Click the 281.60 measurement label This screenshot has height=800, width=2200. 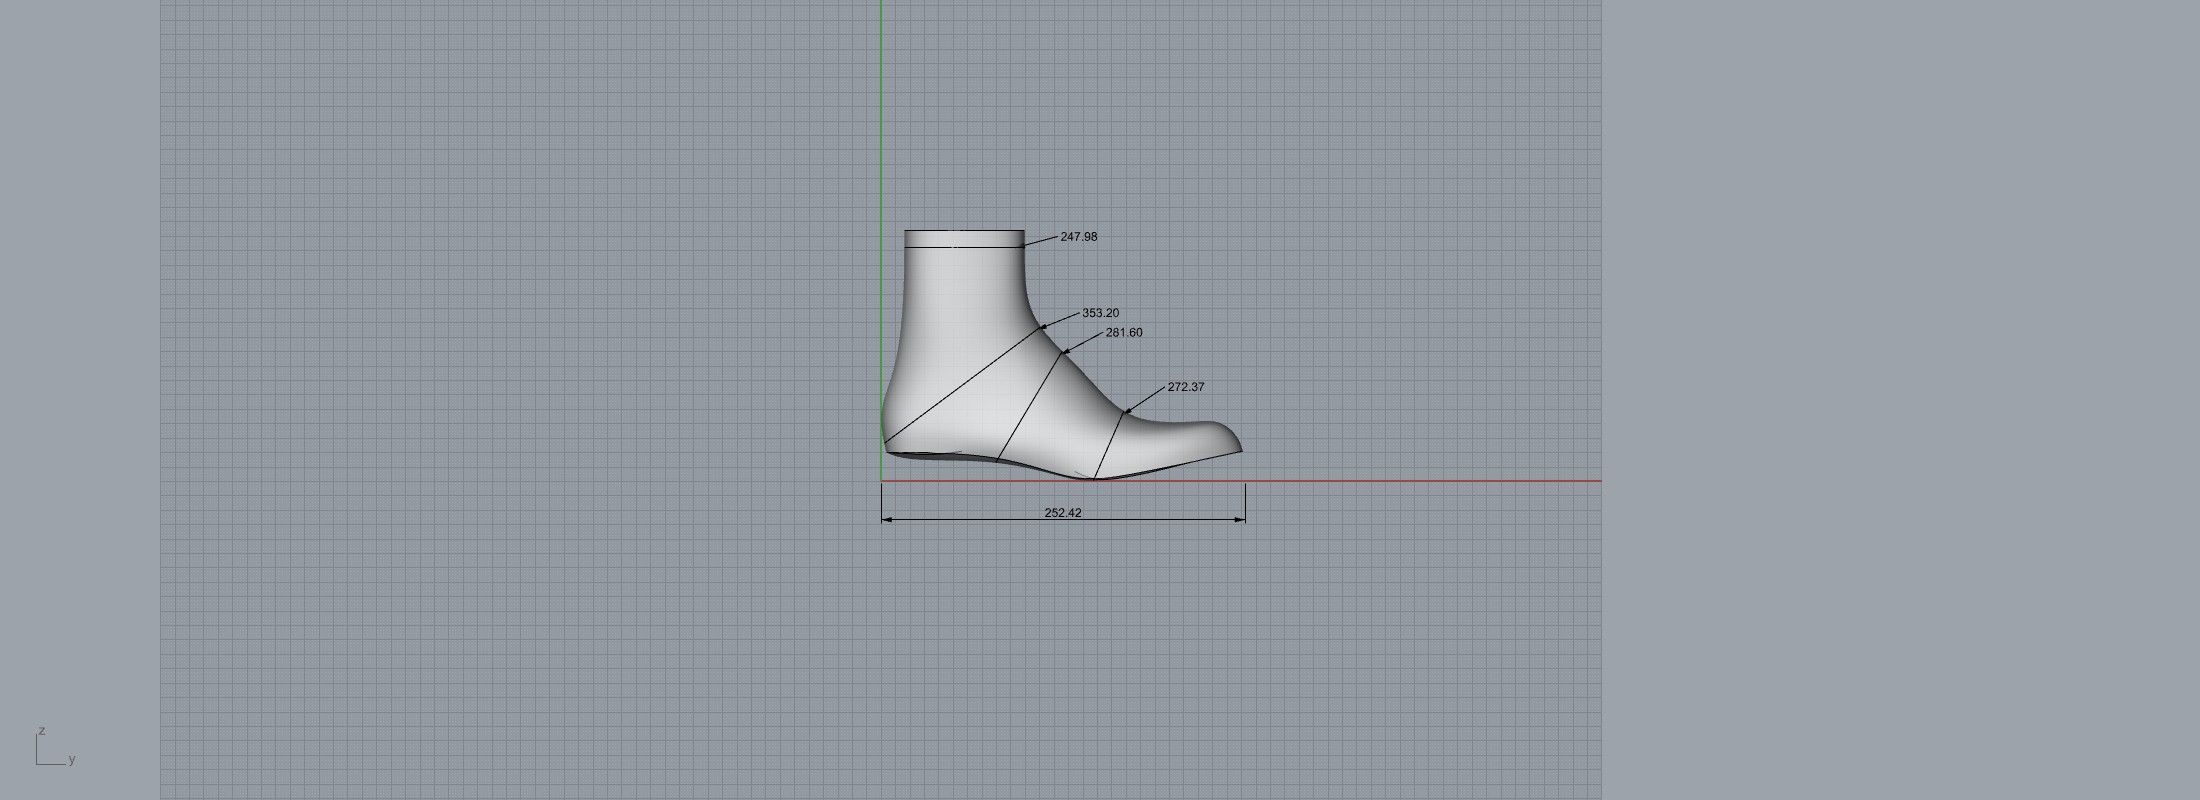1123,333
